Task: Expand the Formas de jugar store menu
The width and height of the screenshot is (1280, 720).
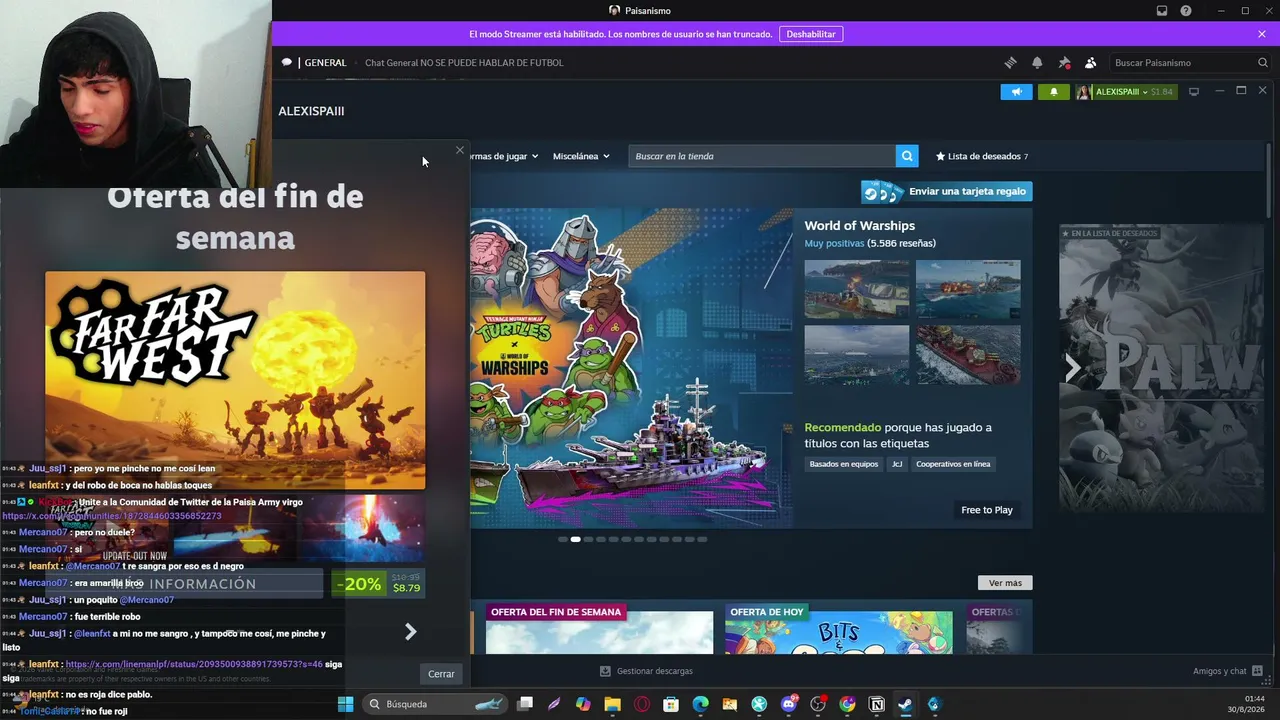Action: [x=505, y=156]
